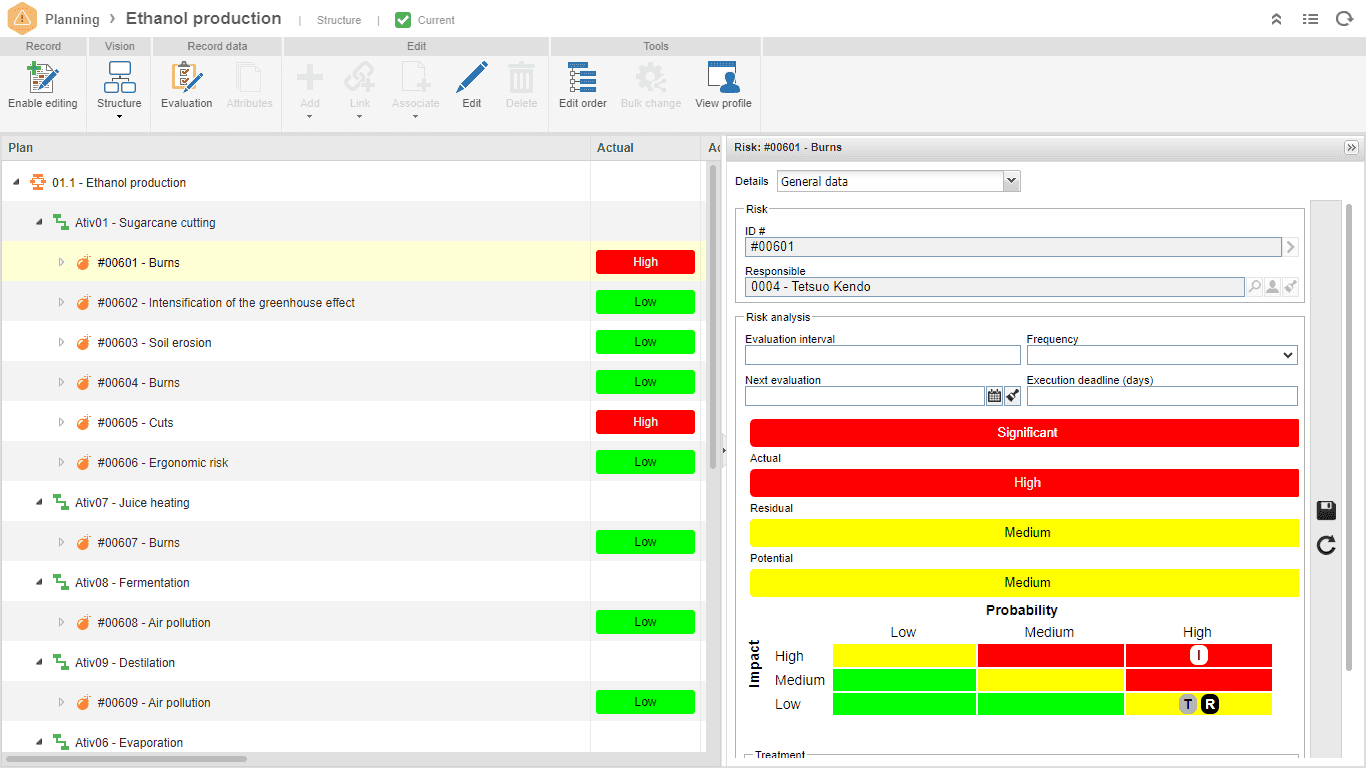The width and height of the screenshot is (1366, 768).
Task: Save risk data using floppy disk icon
Action: coord(1327,511)
